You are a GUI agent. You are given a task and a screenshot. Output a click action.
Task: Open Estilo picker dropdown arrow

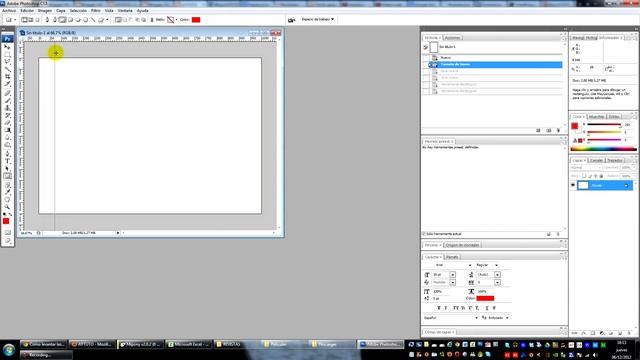tap(176, 20)
